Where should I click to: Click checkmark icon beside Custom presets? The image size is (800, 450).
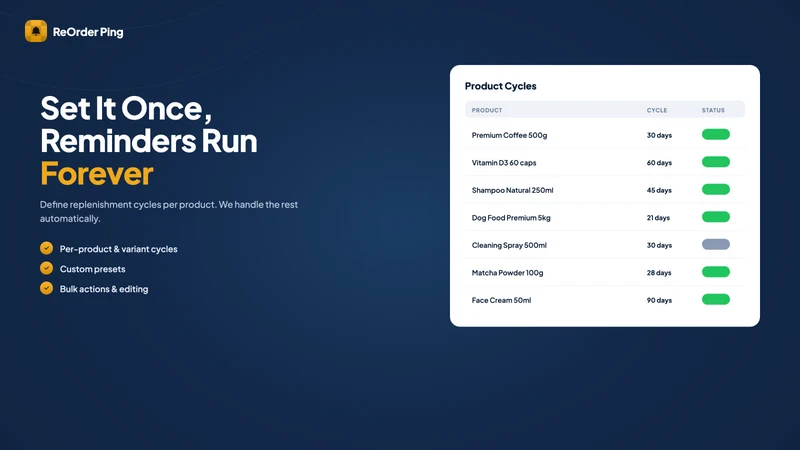coord(46,268)
